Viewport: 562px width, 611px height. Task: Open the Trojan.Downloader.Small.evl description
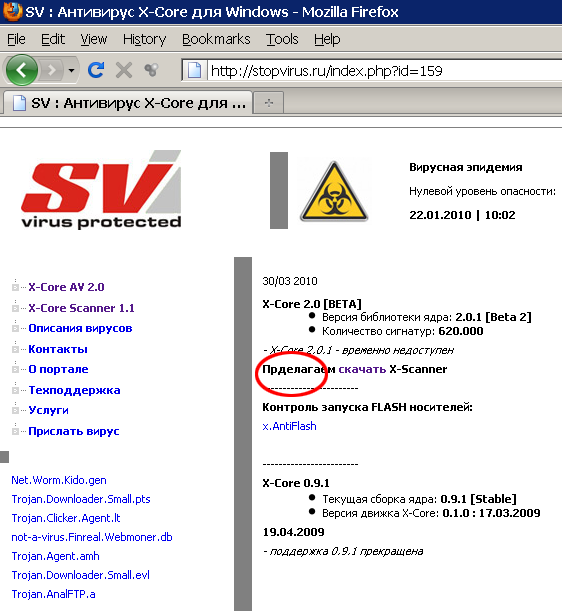click(81, 575)
